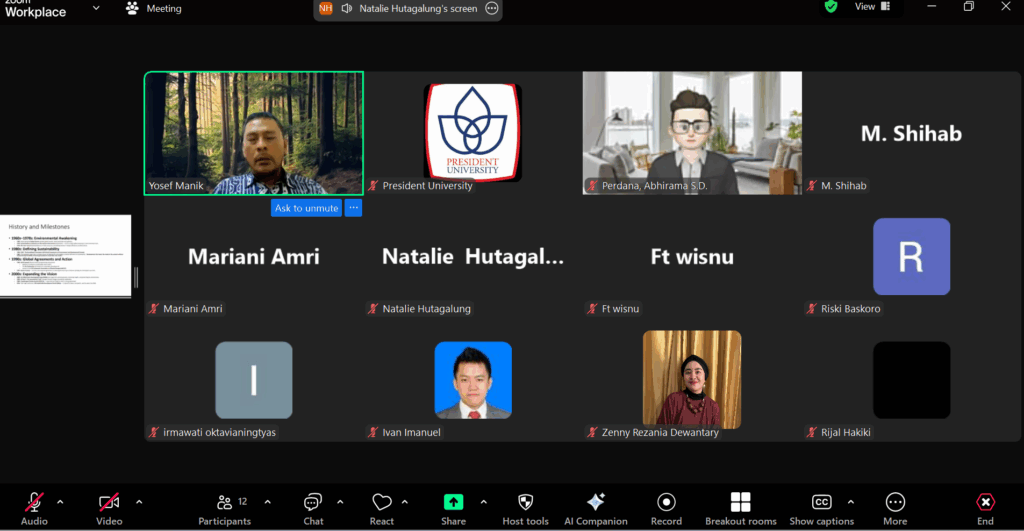Turn on Video camera
This screenshot has height=531, width=1024.
(x=109, y=507)
